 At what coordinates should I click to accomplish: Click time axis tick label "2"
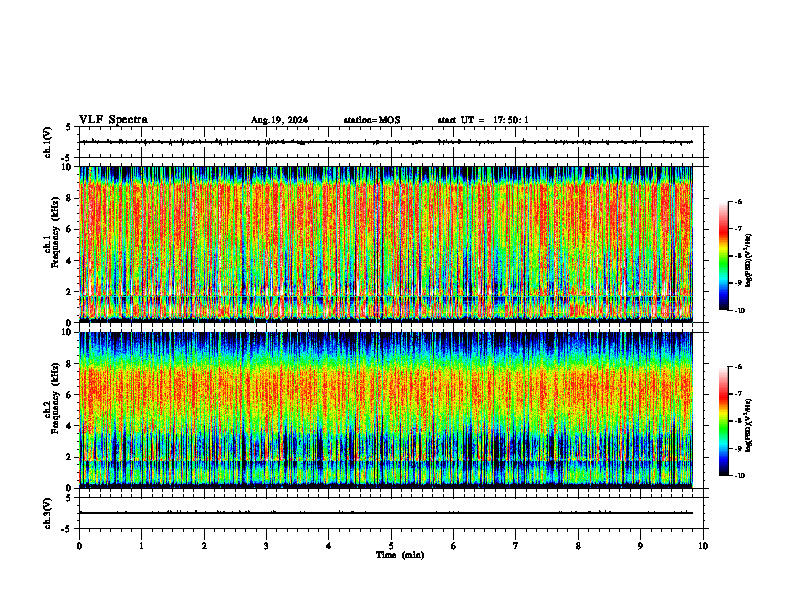tap(204, 546)
